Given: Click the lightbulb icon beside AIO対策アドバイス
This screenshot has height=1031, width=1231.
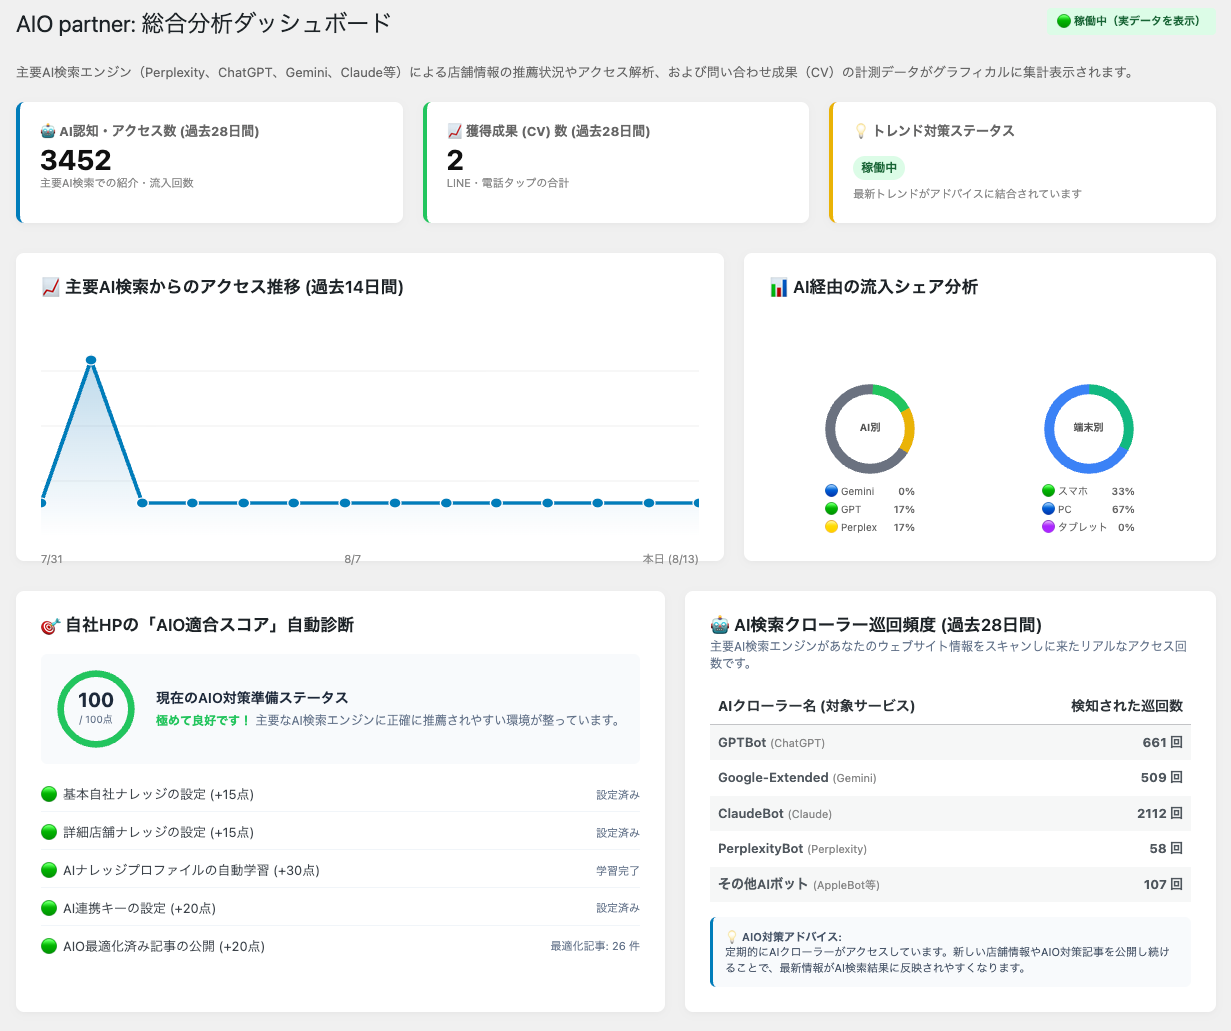Looking at the screenshot, I should [732, 937].
